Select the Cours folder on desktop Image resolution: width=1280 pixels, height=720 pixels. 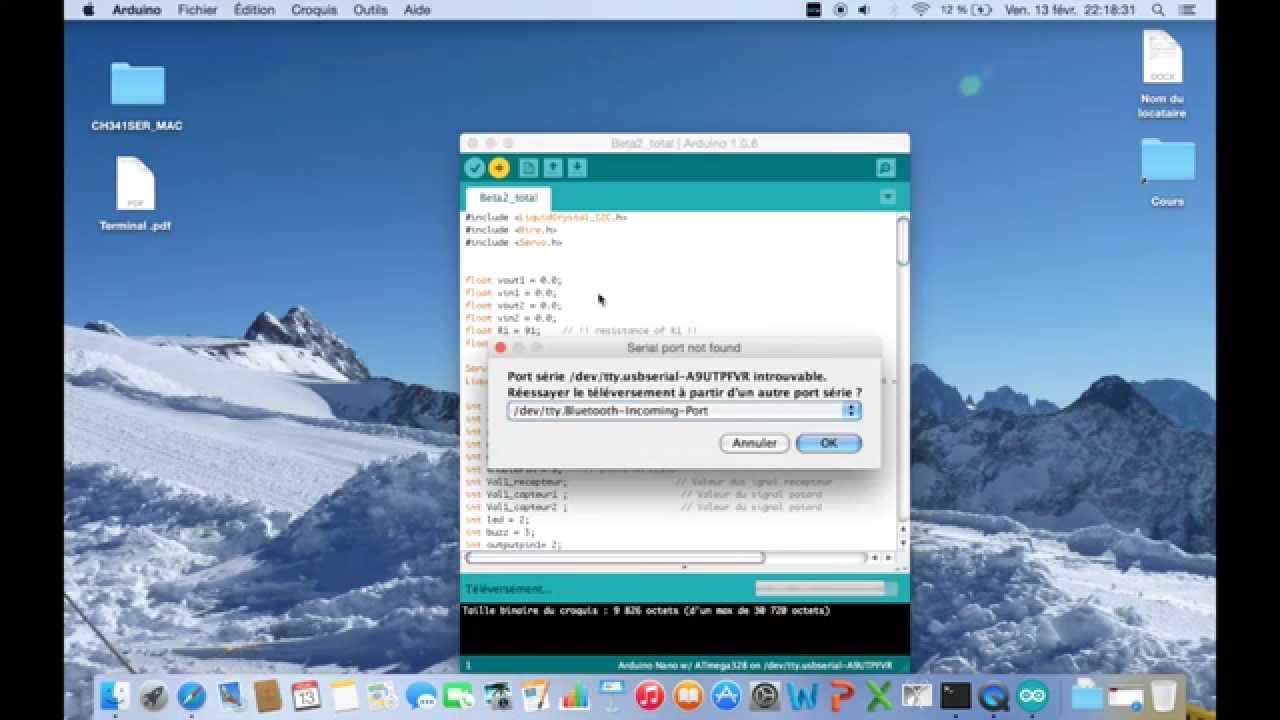(x=1167, y=172)
